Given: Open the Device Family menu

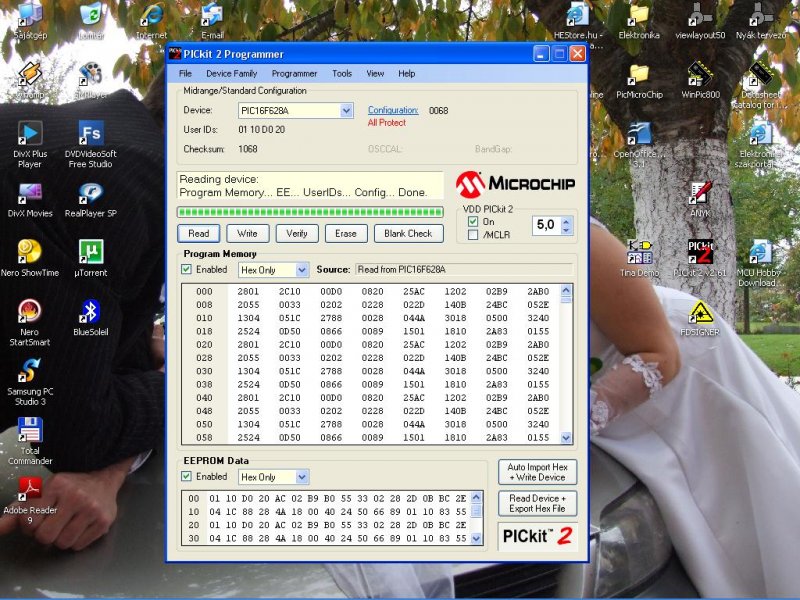Looking at the screenshot, I should pyautogui.click(x=232, y=73).
